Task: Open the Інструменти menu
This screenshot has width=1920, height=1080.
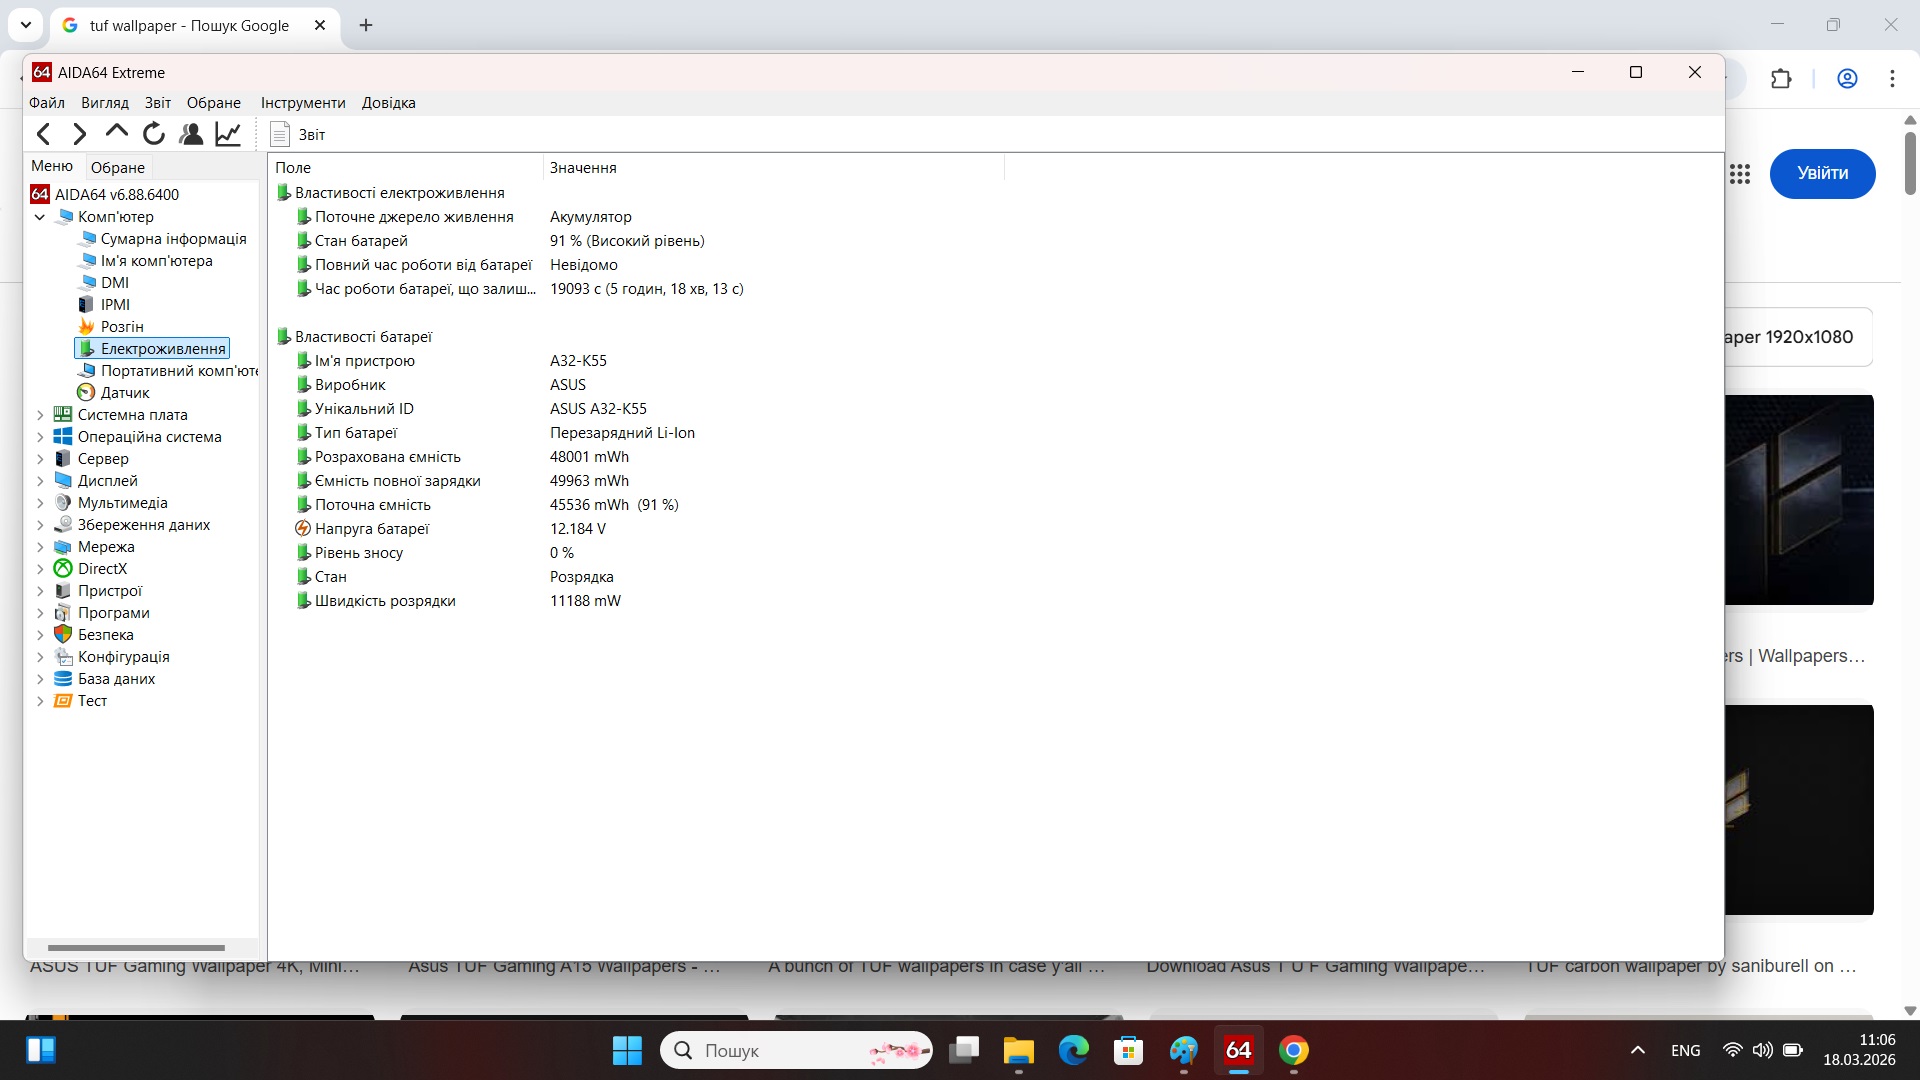Action: 302,102
